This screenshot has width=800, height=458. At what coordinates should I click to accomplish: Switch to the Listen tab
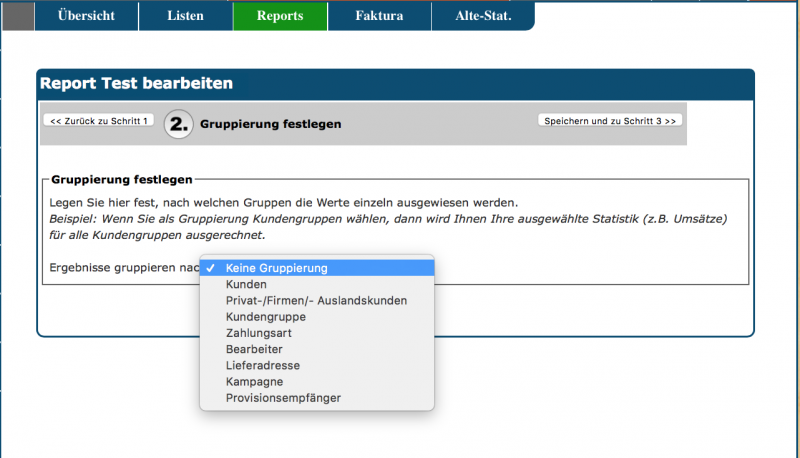tap(185, 16)
